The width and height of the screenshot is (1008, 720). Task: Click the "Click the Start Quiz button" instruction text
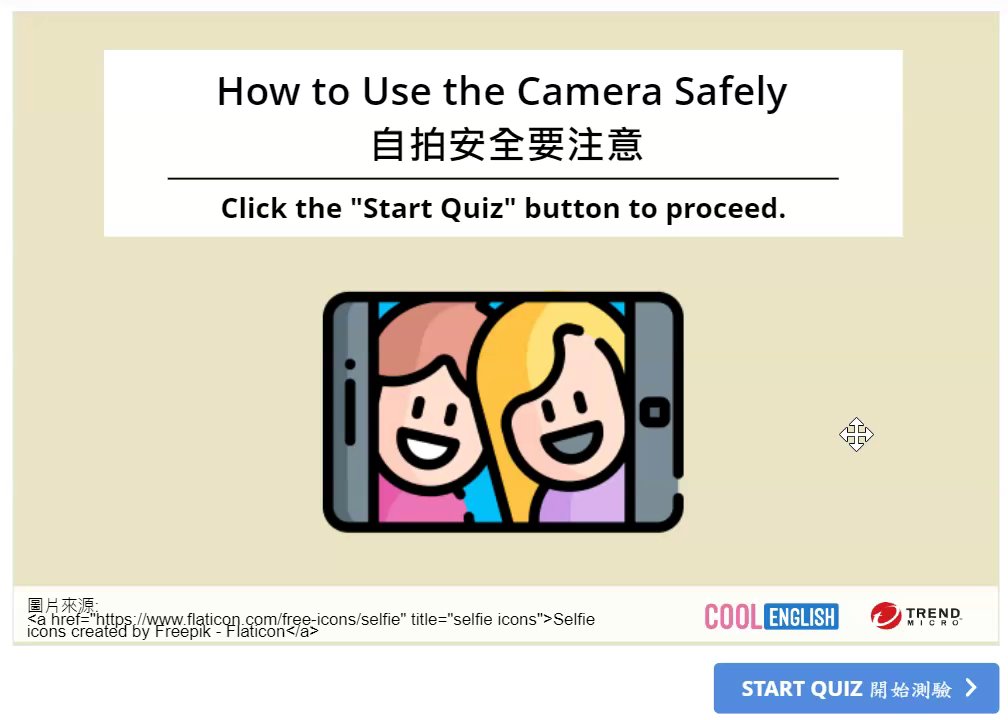click(503, 208)
